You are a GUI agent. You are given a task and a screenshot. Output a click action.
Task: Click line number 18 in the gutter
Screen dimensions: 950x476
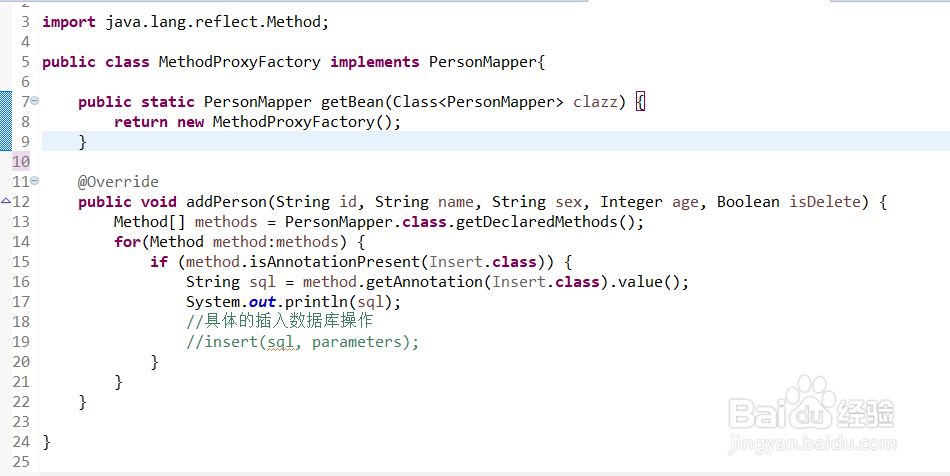pyautogui.click(x=21, y=322)
